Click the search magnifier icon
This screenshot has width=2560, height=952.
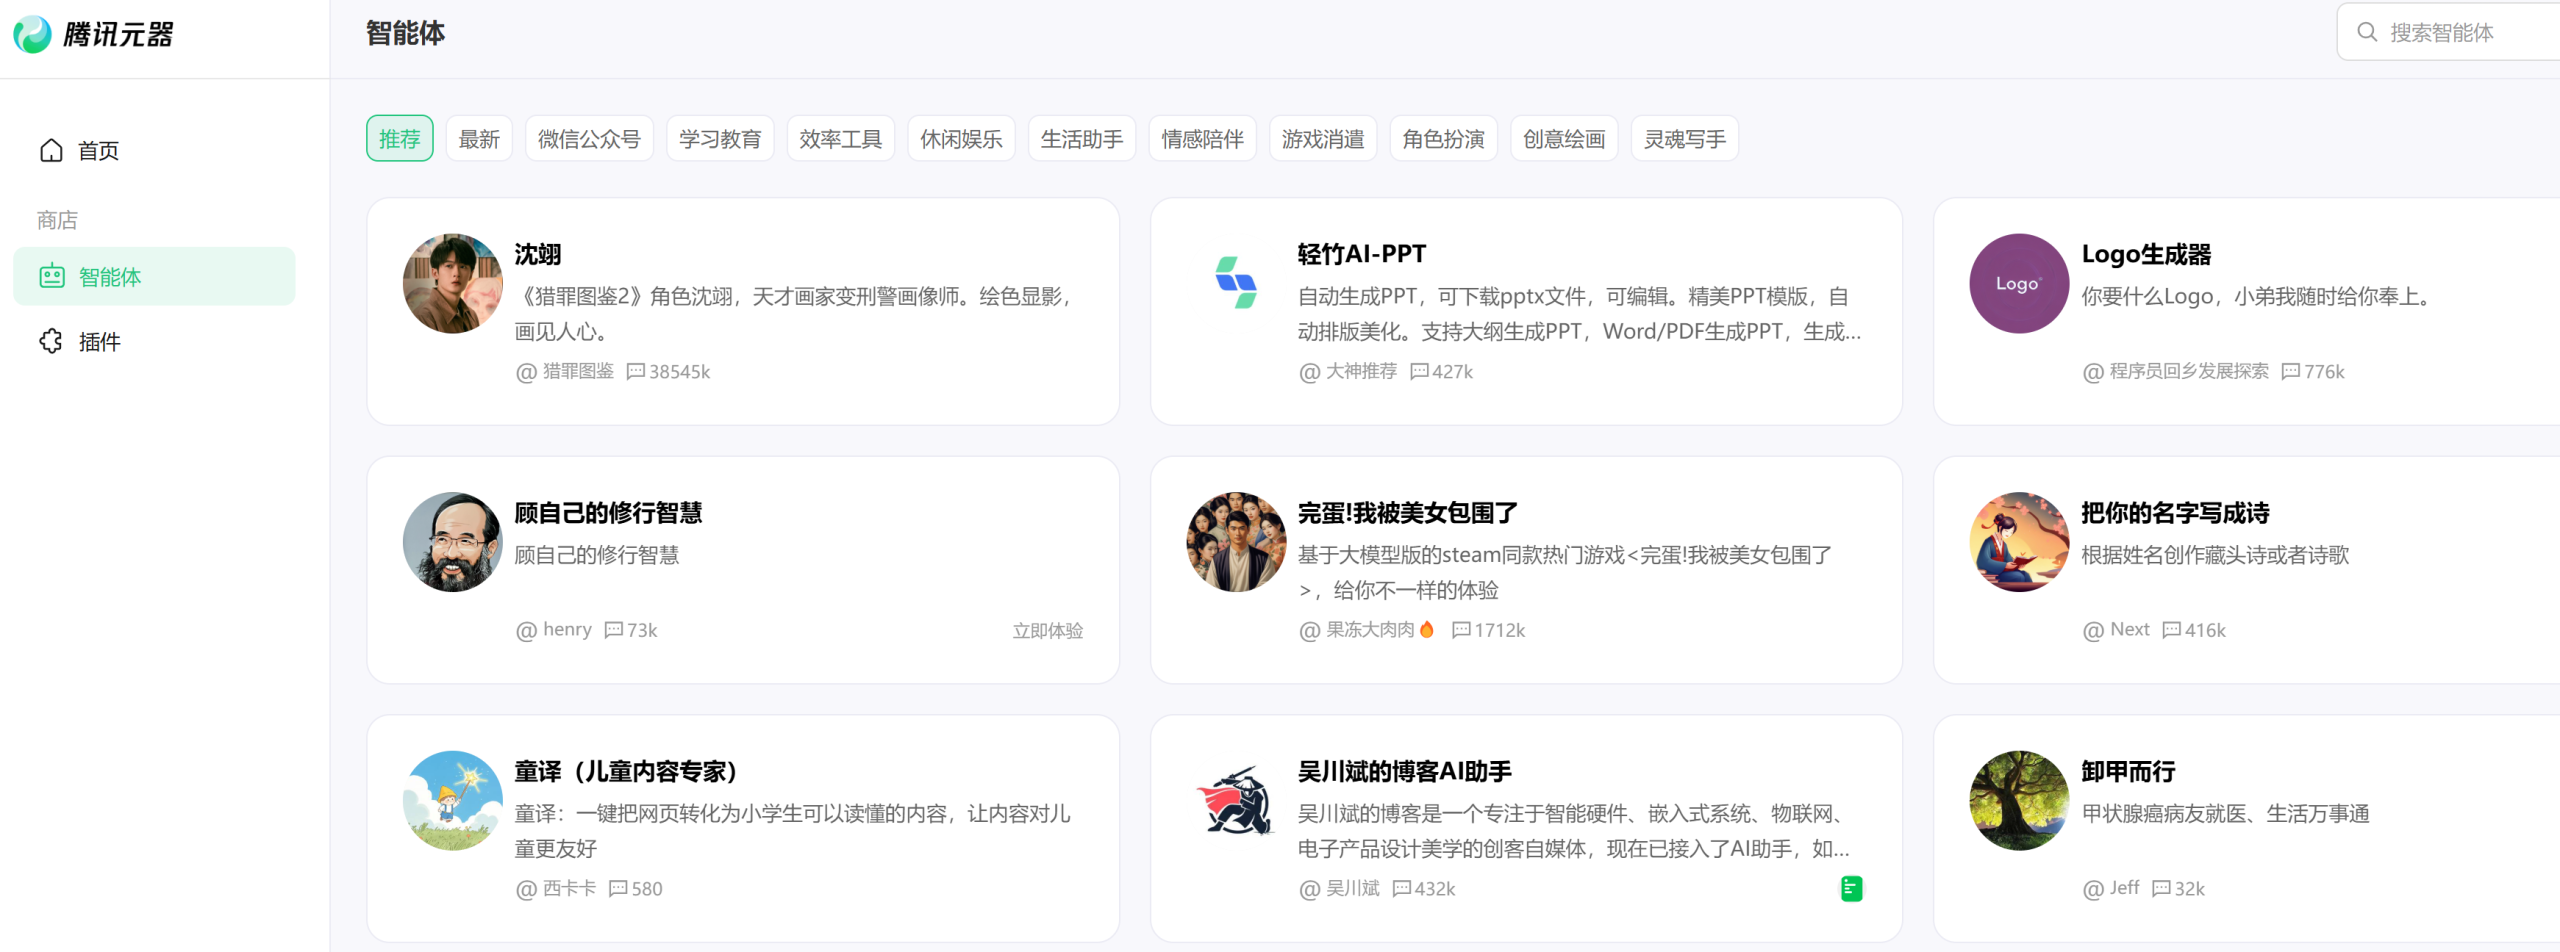coord(2367,32)
